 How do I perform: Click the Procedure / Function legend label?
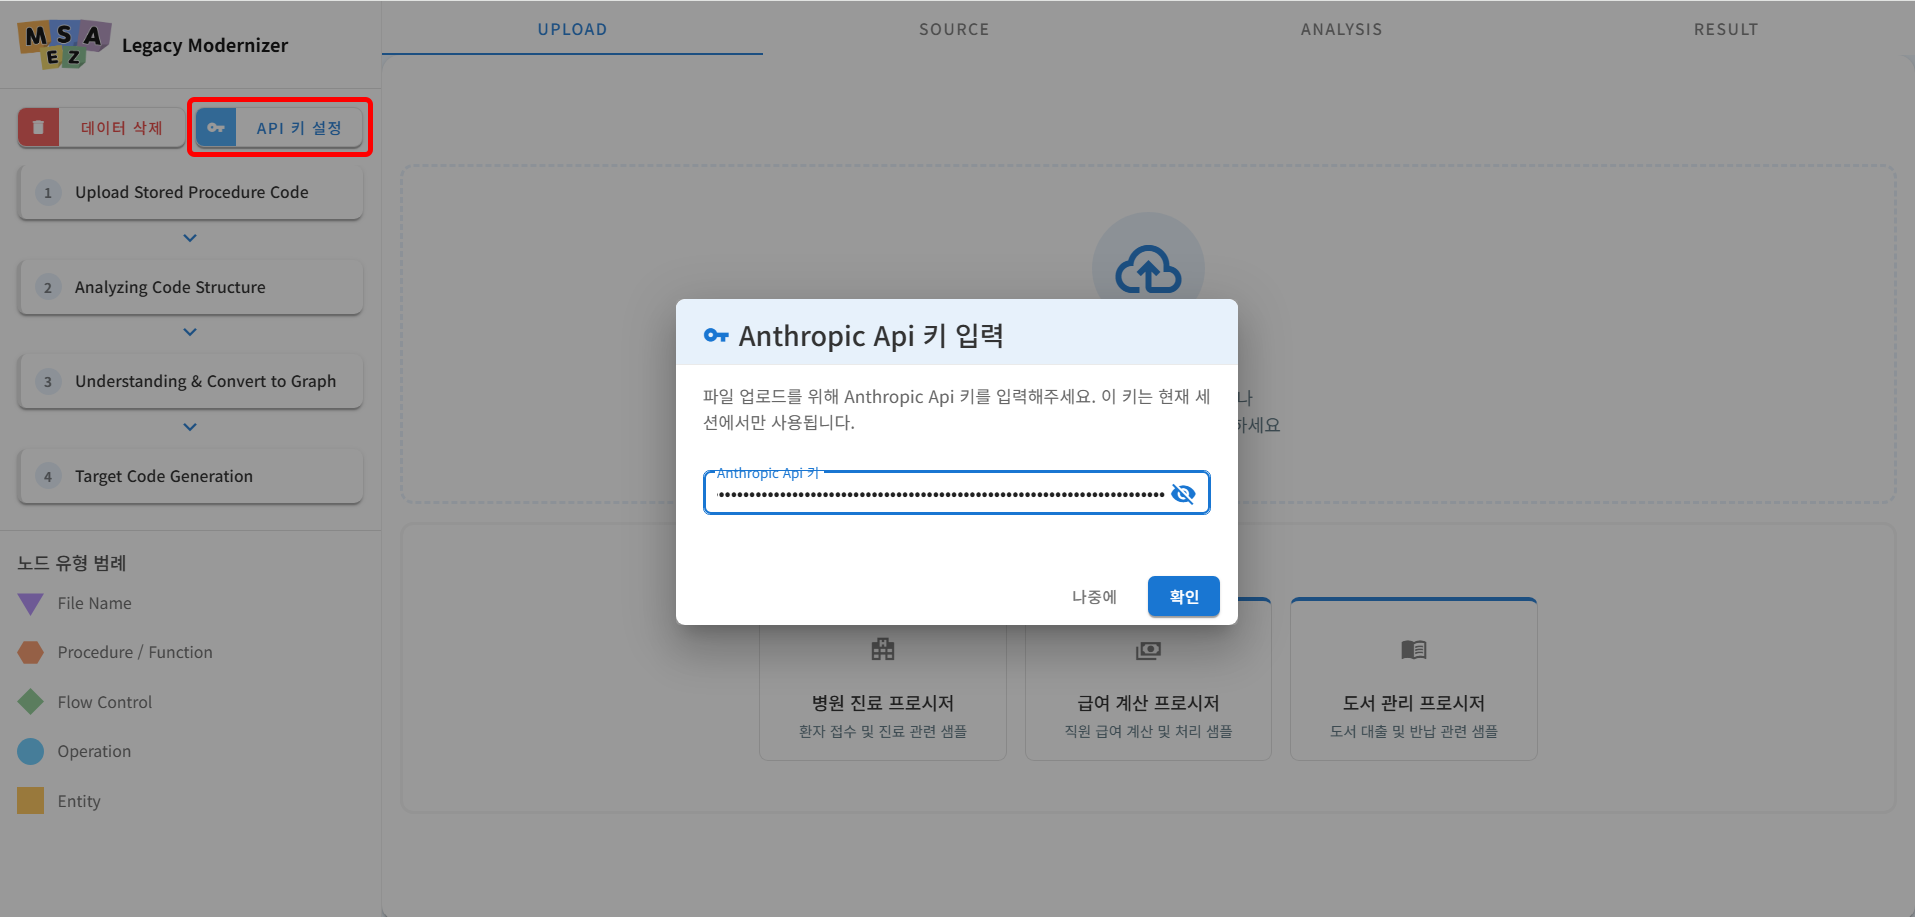[x=135, y=653]
